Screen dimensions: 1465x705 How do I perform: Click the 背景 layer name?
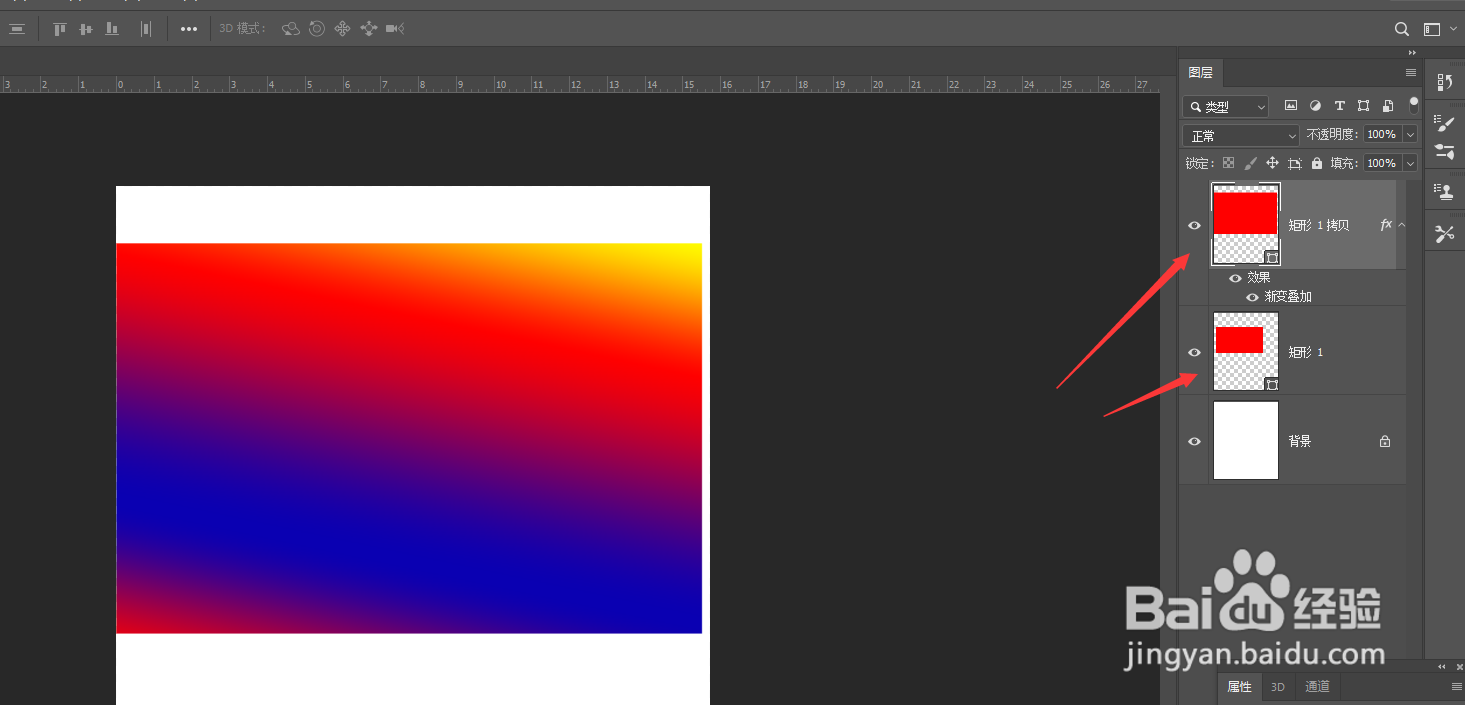coord(1300,441)
